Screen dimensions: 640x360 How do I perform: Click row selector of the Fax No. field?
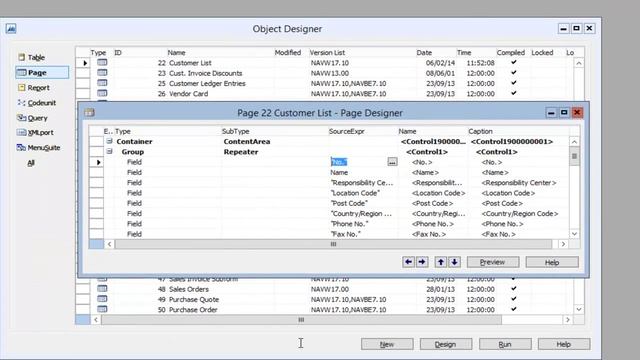96,234
